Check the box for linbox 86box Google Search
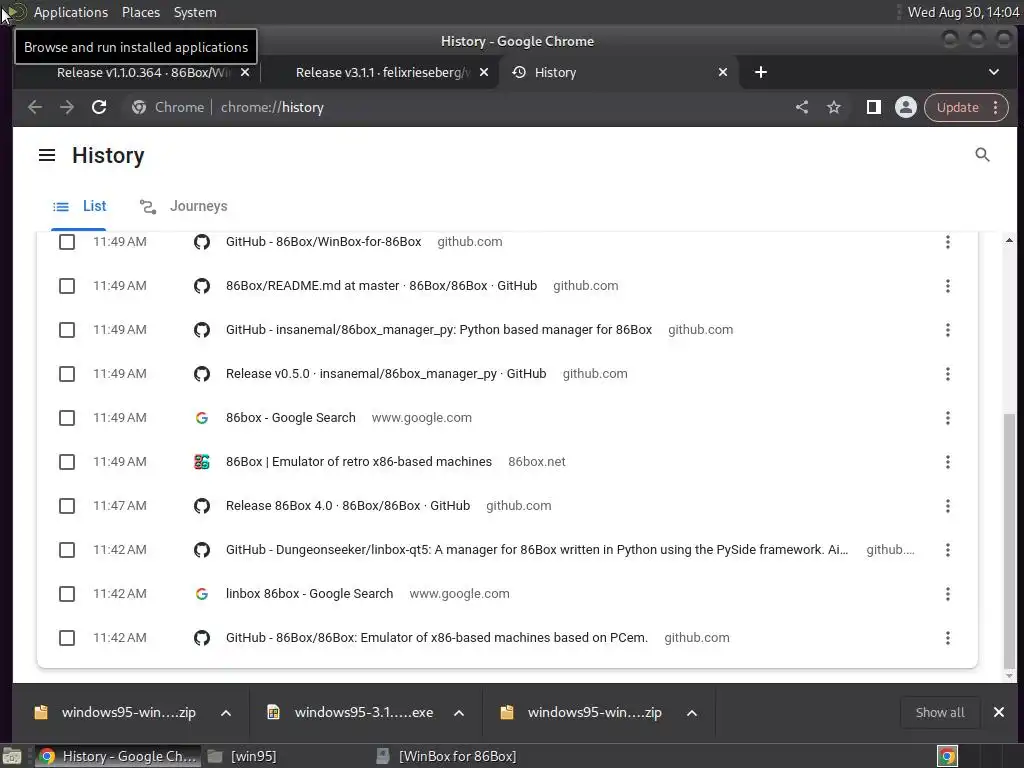Image resolution: width=1024 pixels, height=768 pixels. click(67, 594)
